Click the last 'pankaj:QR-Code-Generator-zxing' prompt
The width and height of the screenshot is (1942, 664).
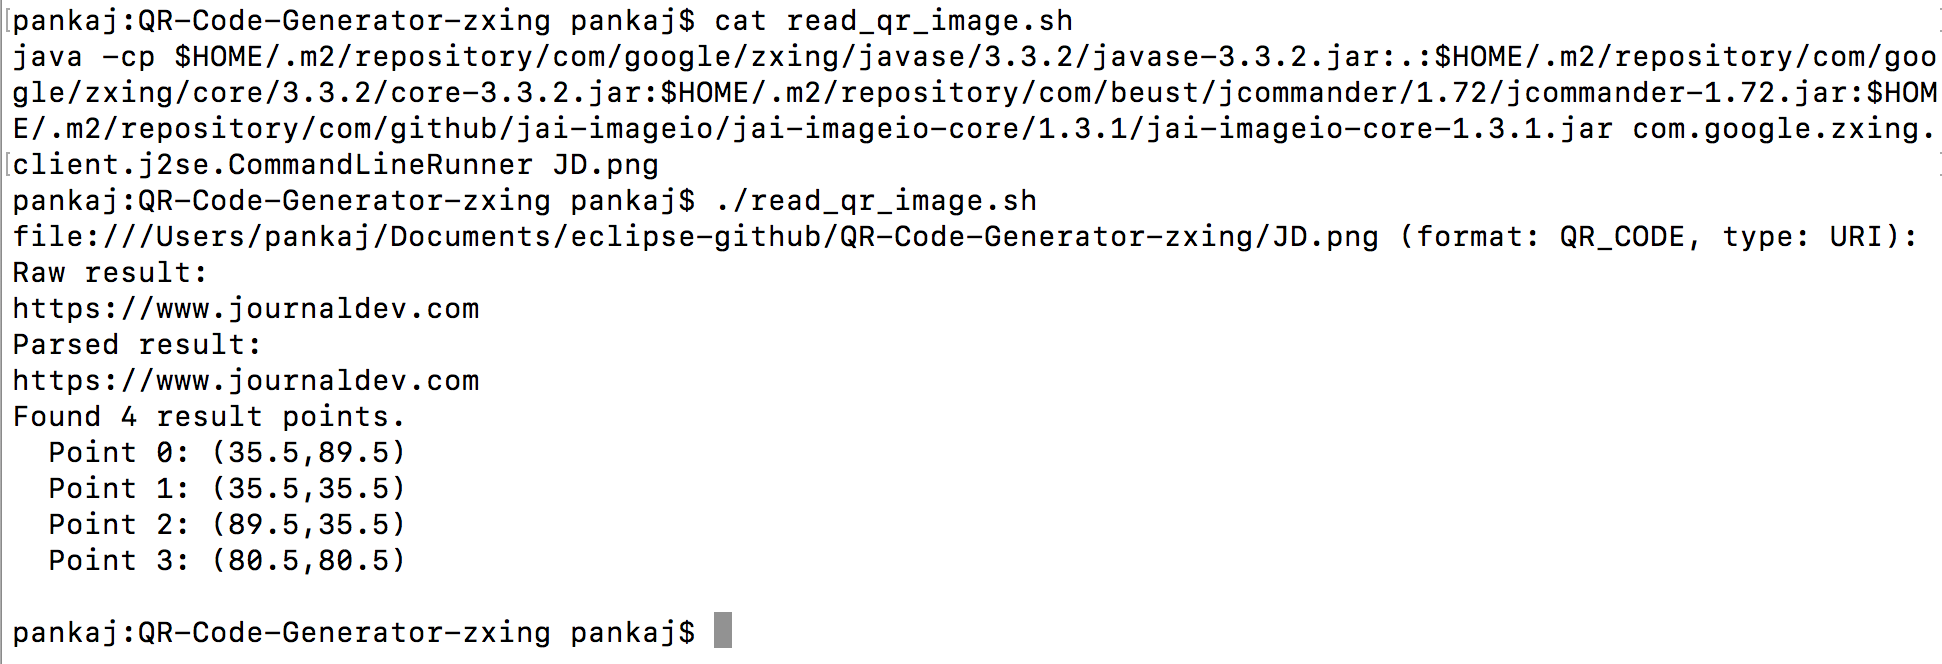pos(281,633)
